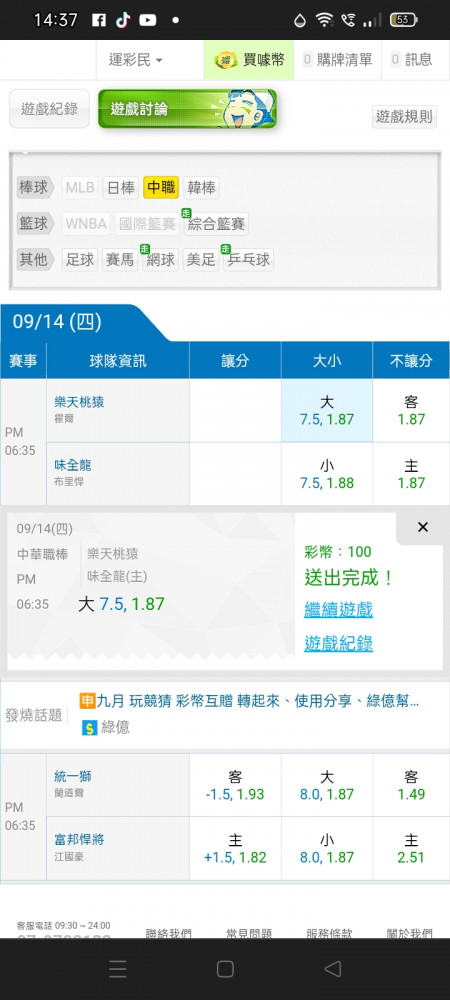
Task: Select 韓棒 league filter
Action: [x=201, y=188]
